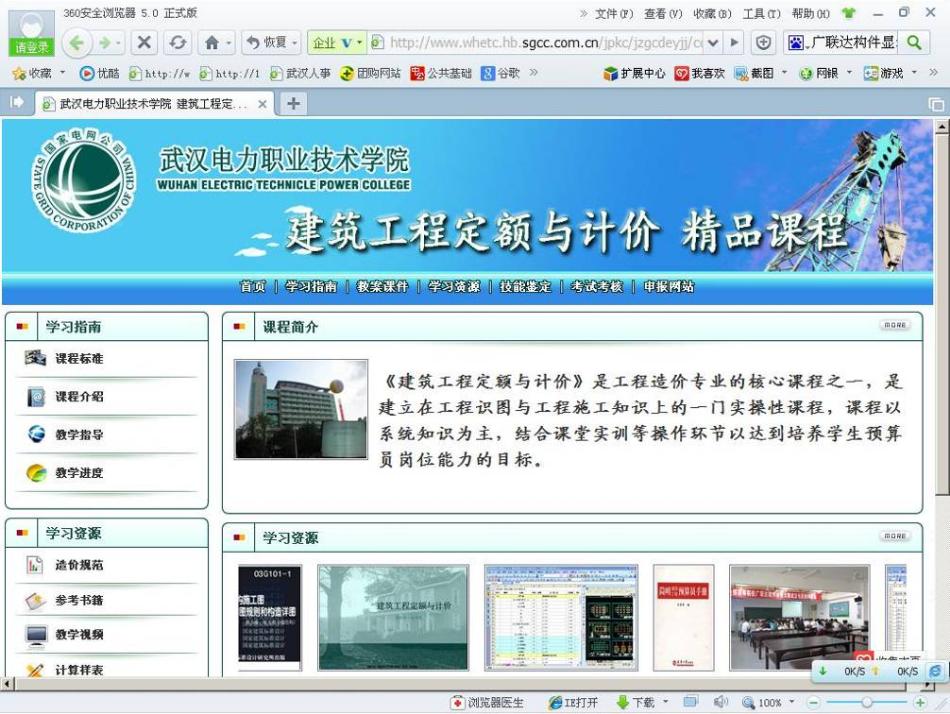Click the green magnifier search icon
The image size is (950, 714).
(915, 42)
